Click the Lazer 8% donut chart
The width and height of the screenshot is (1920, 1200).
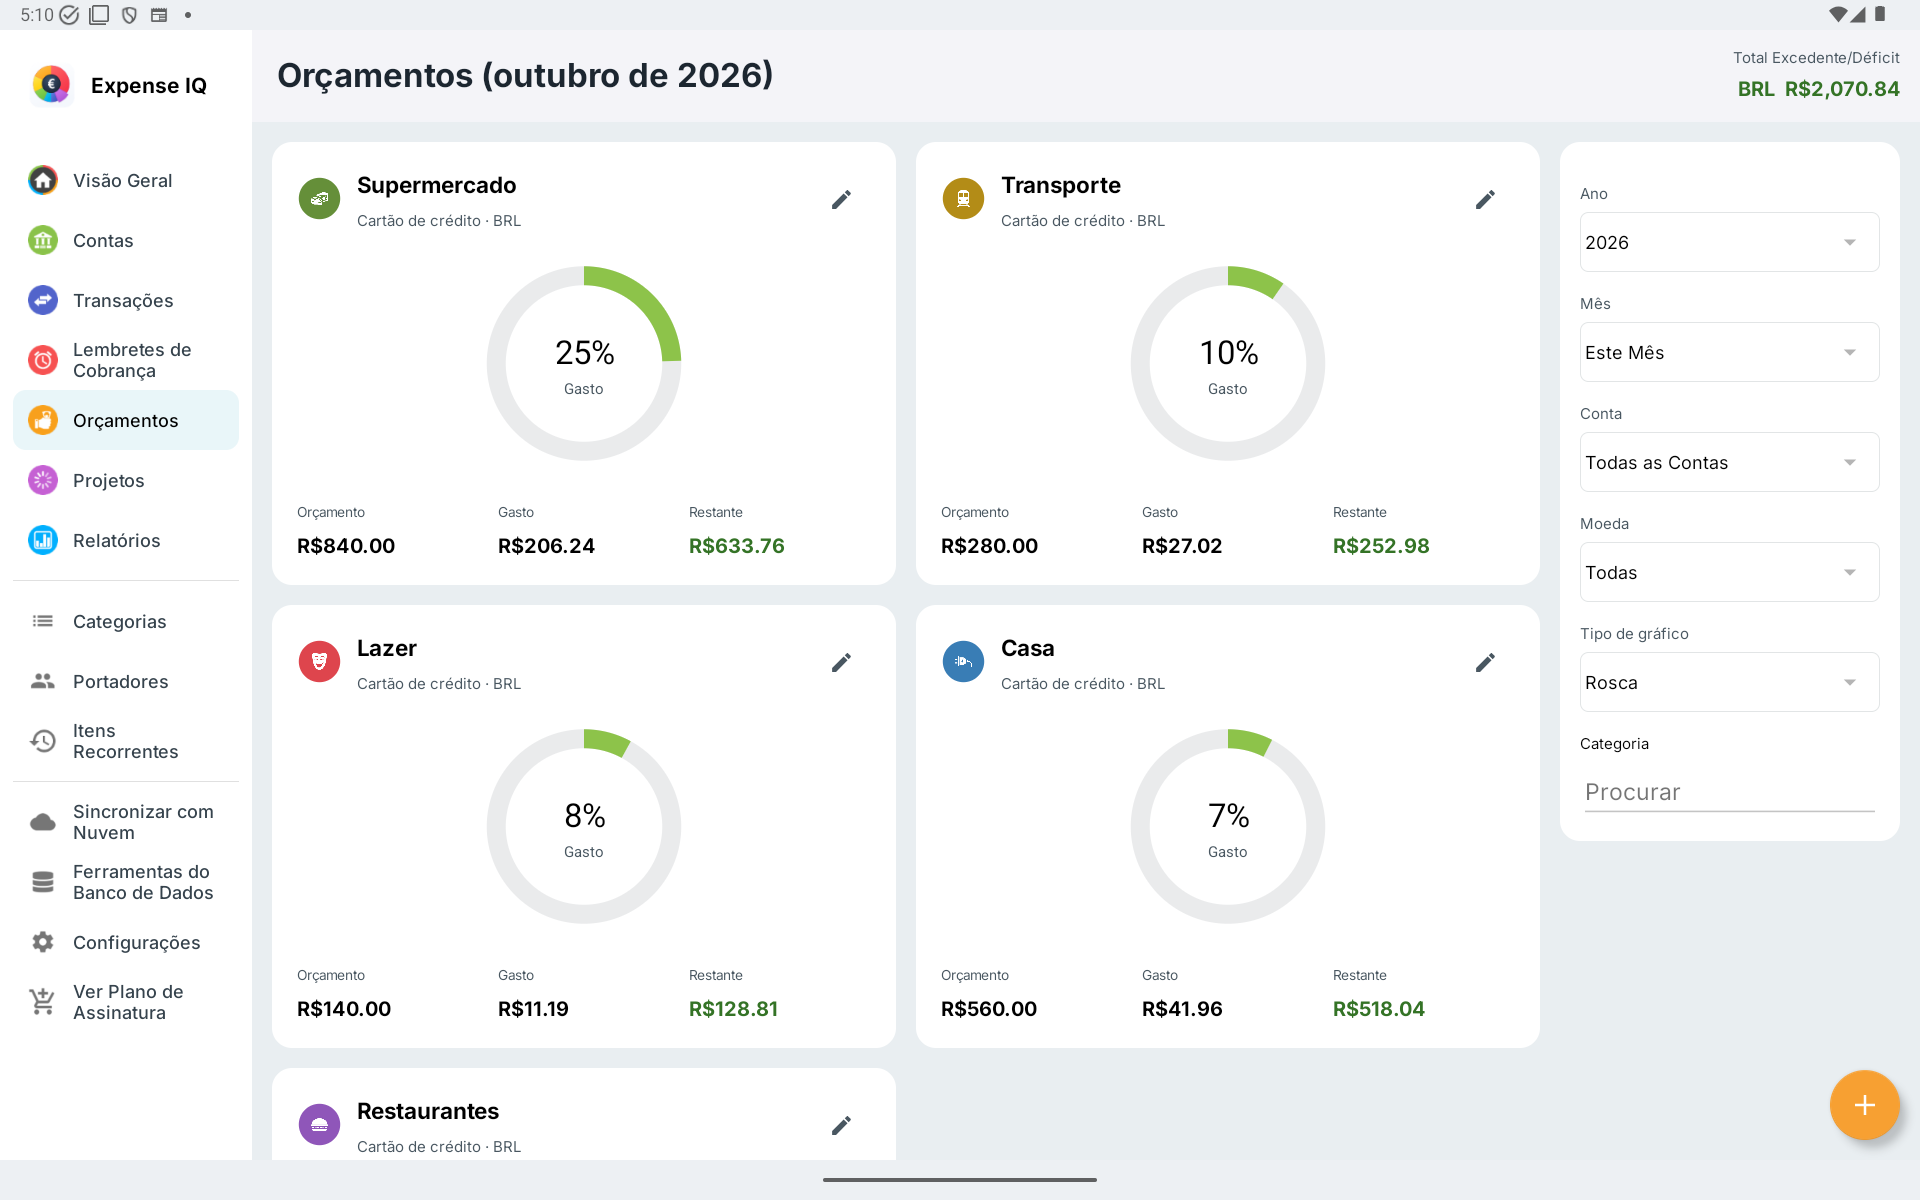[584, 826]
